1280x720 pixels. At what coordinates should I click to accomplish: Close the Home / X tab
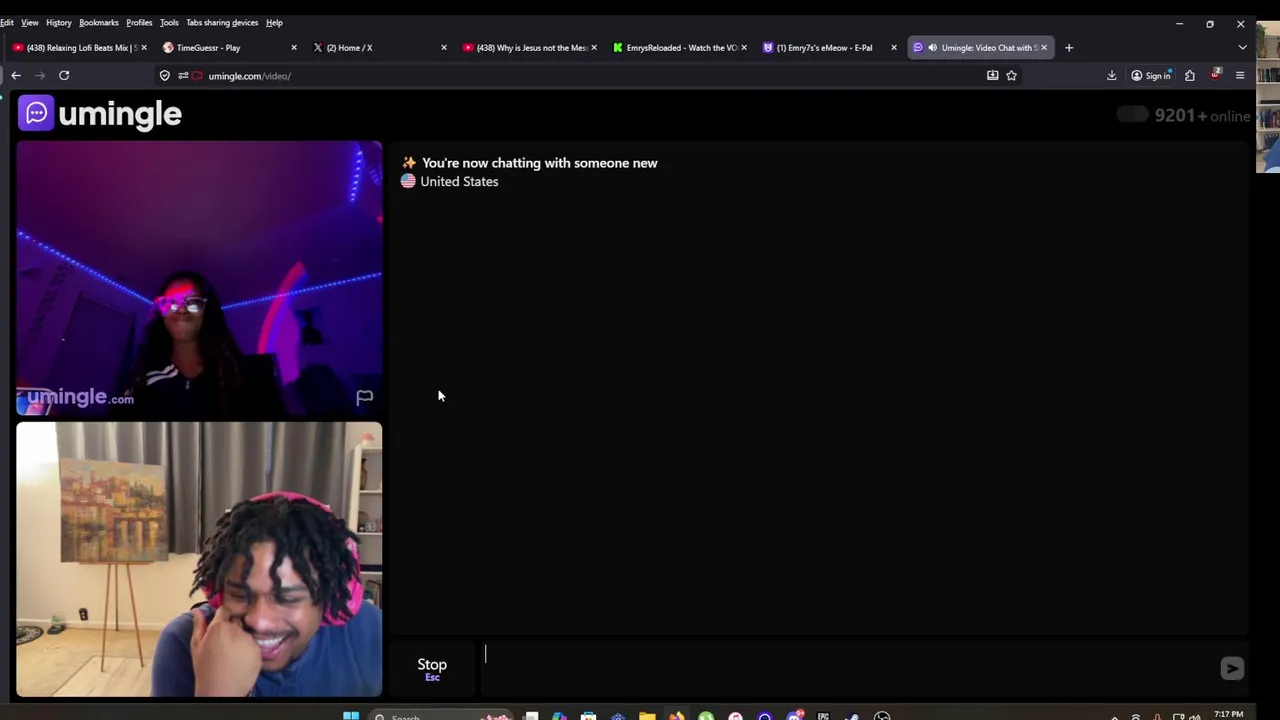(444, 47)
